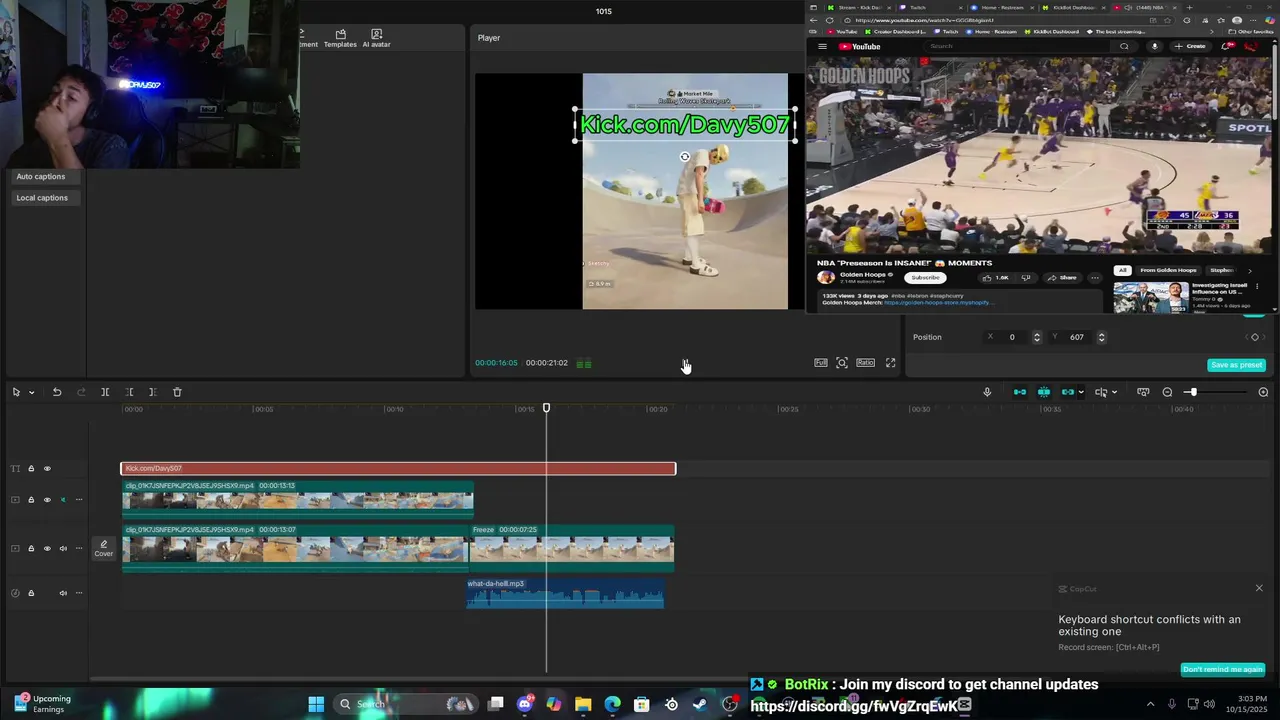Toggle auto snapping on timeline
Screen dimensions: 1280x720
pos(1044,392)
